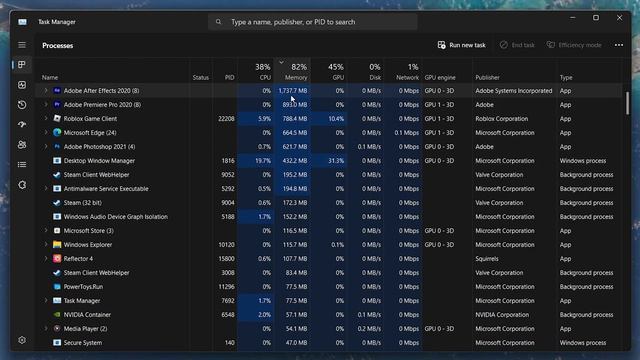This screenshot has width=640, height=360.
Task: Expand Windows Explorer process group
Action: click(x=46, y=244)
